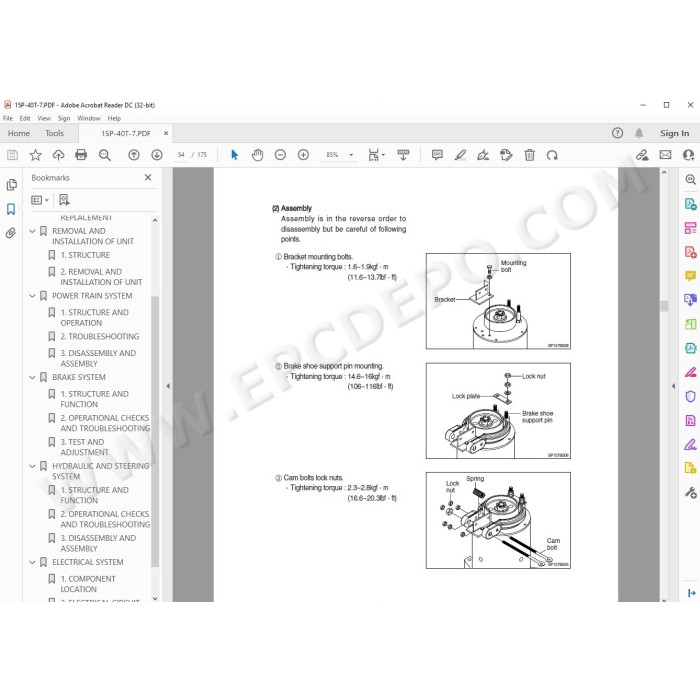Open the notifications bell

click(x=639, y=133)
